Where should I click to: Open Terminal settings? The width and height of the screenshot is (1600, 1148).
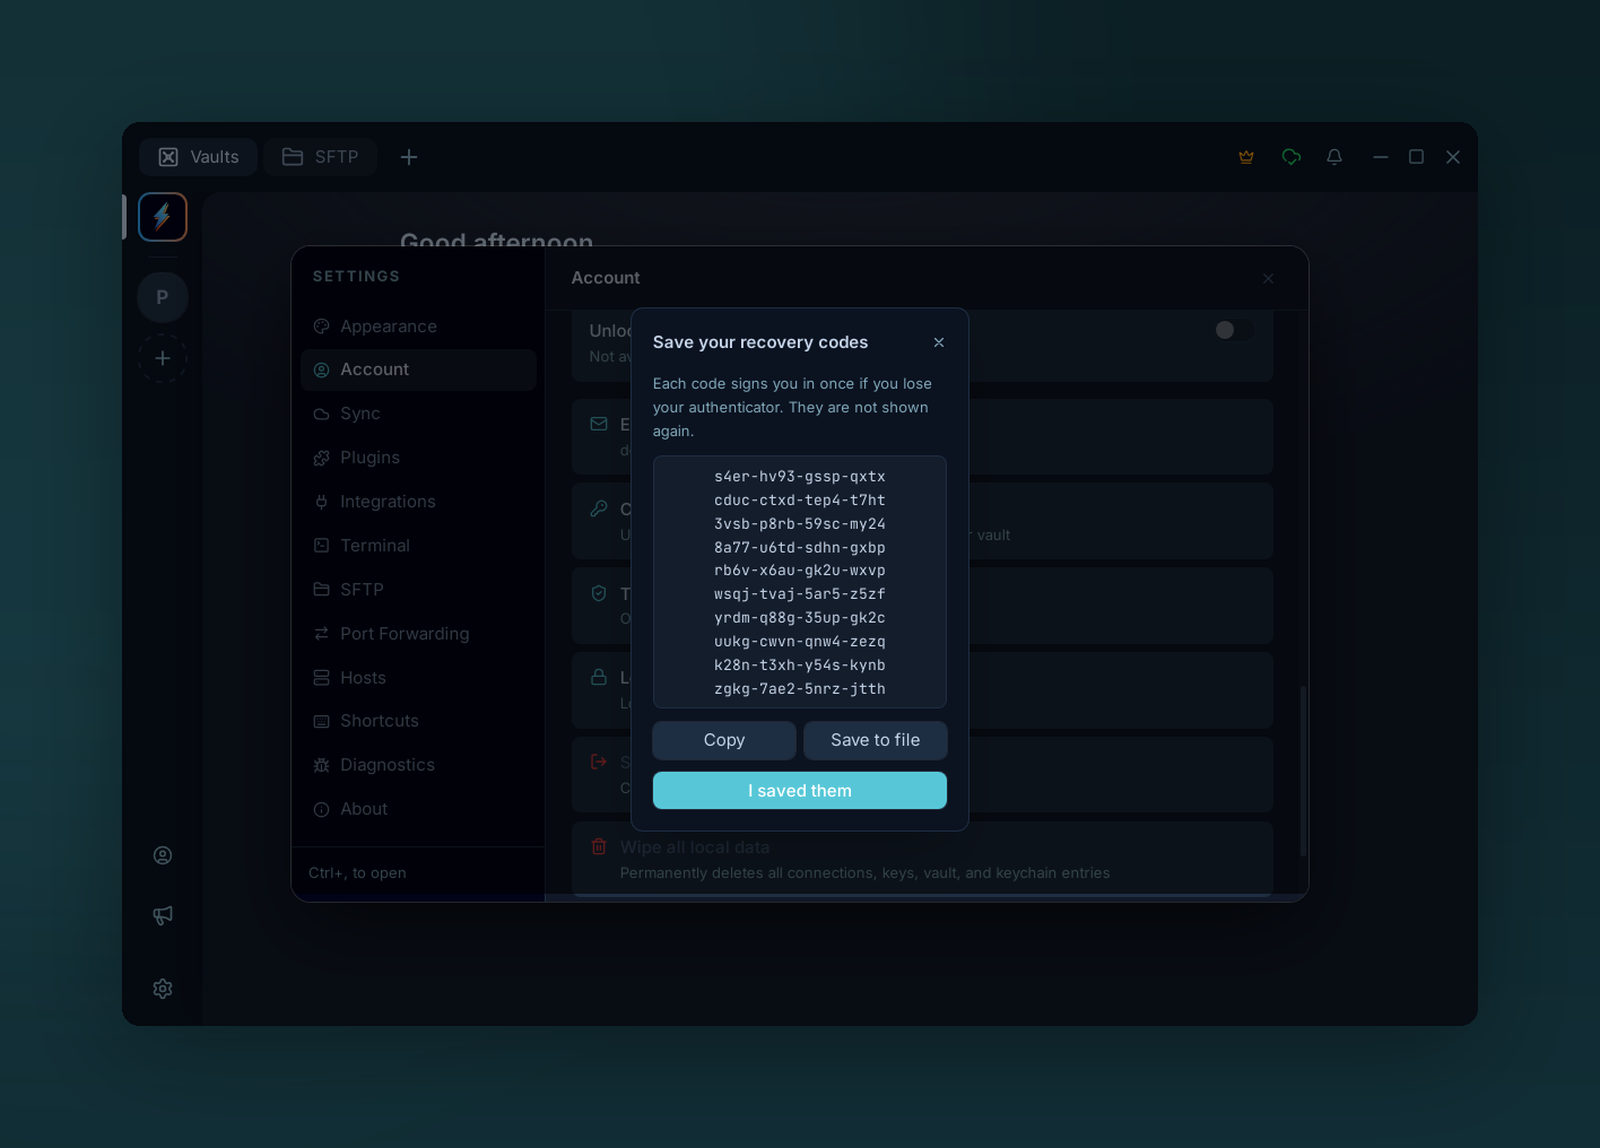(418, 546)
